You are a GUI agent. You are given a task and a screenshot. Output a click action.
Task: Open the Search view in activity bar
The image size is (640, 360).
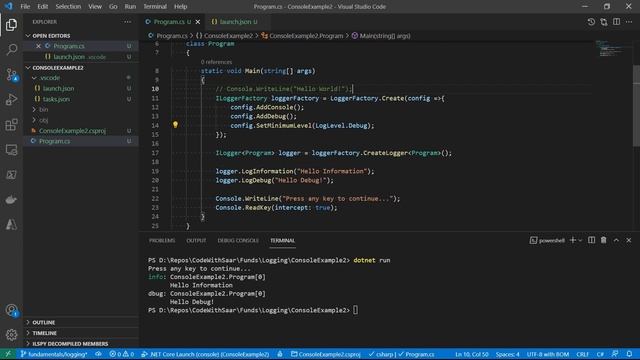tap(11, 50)
